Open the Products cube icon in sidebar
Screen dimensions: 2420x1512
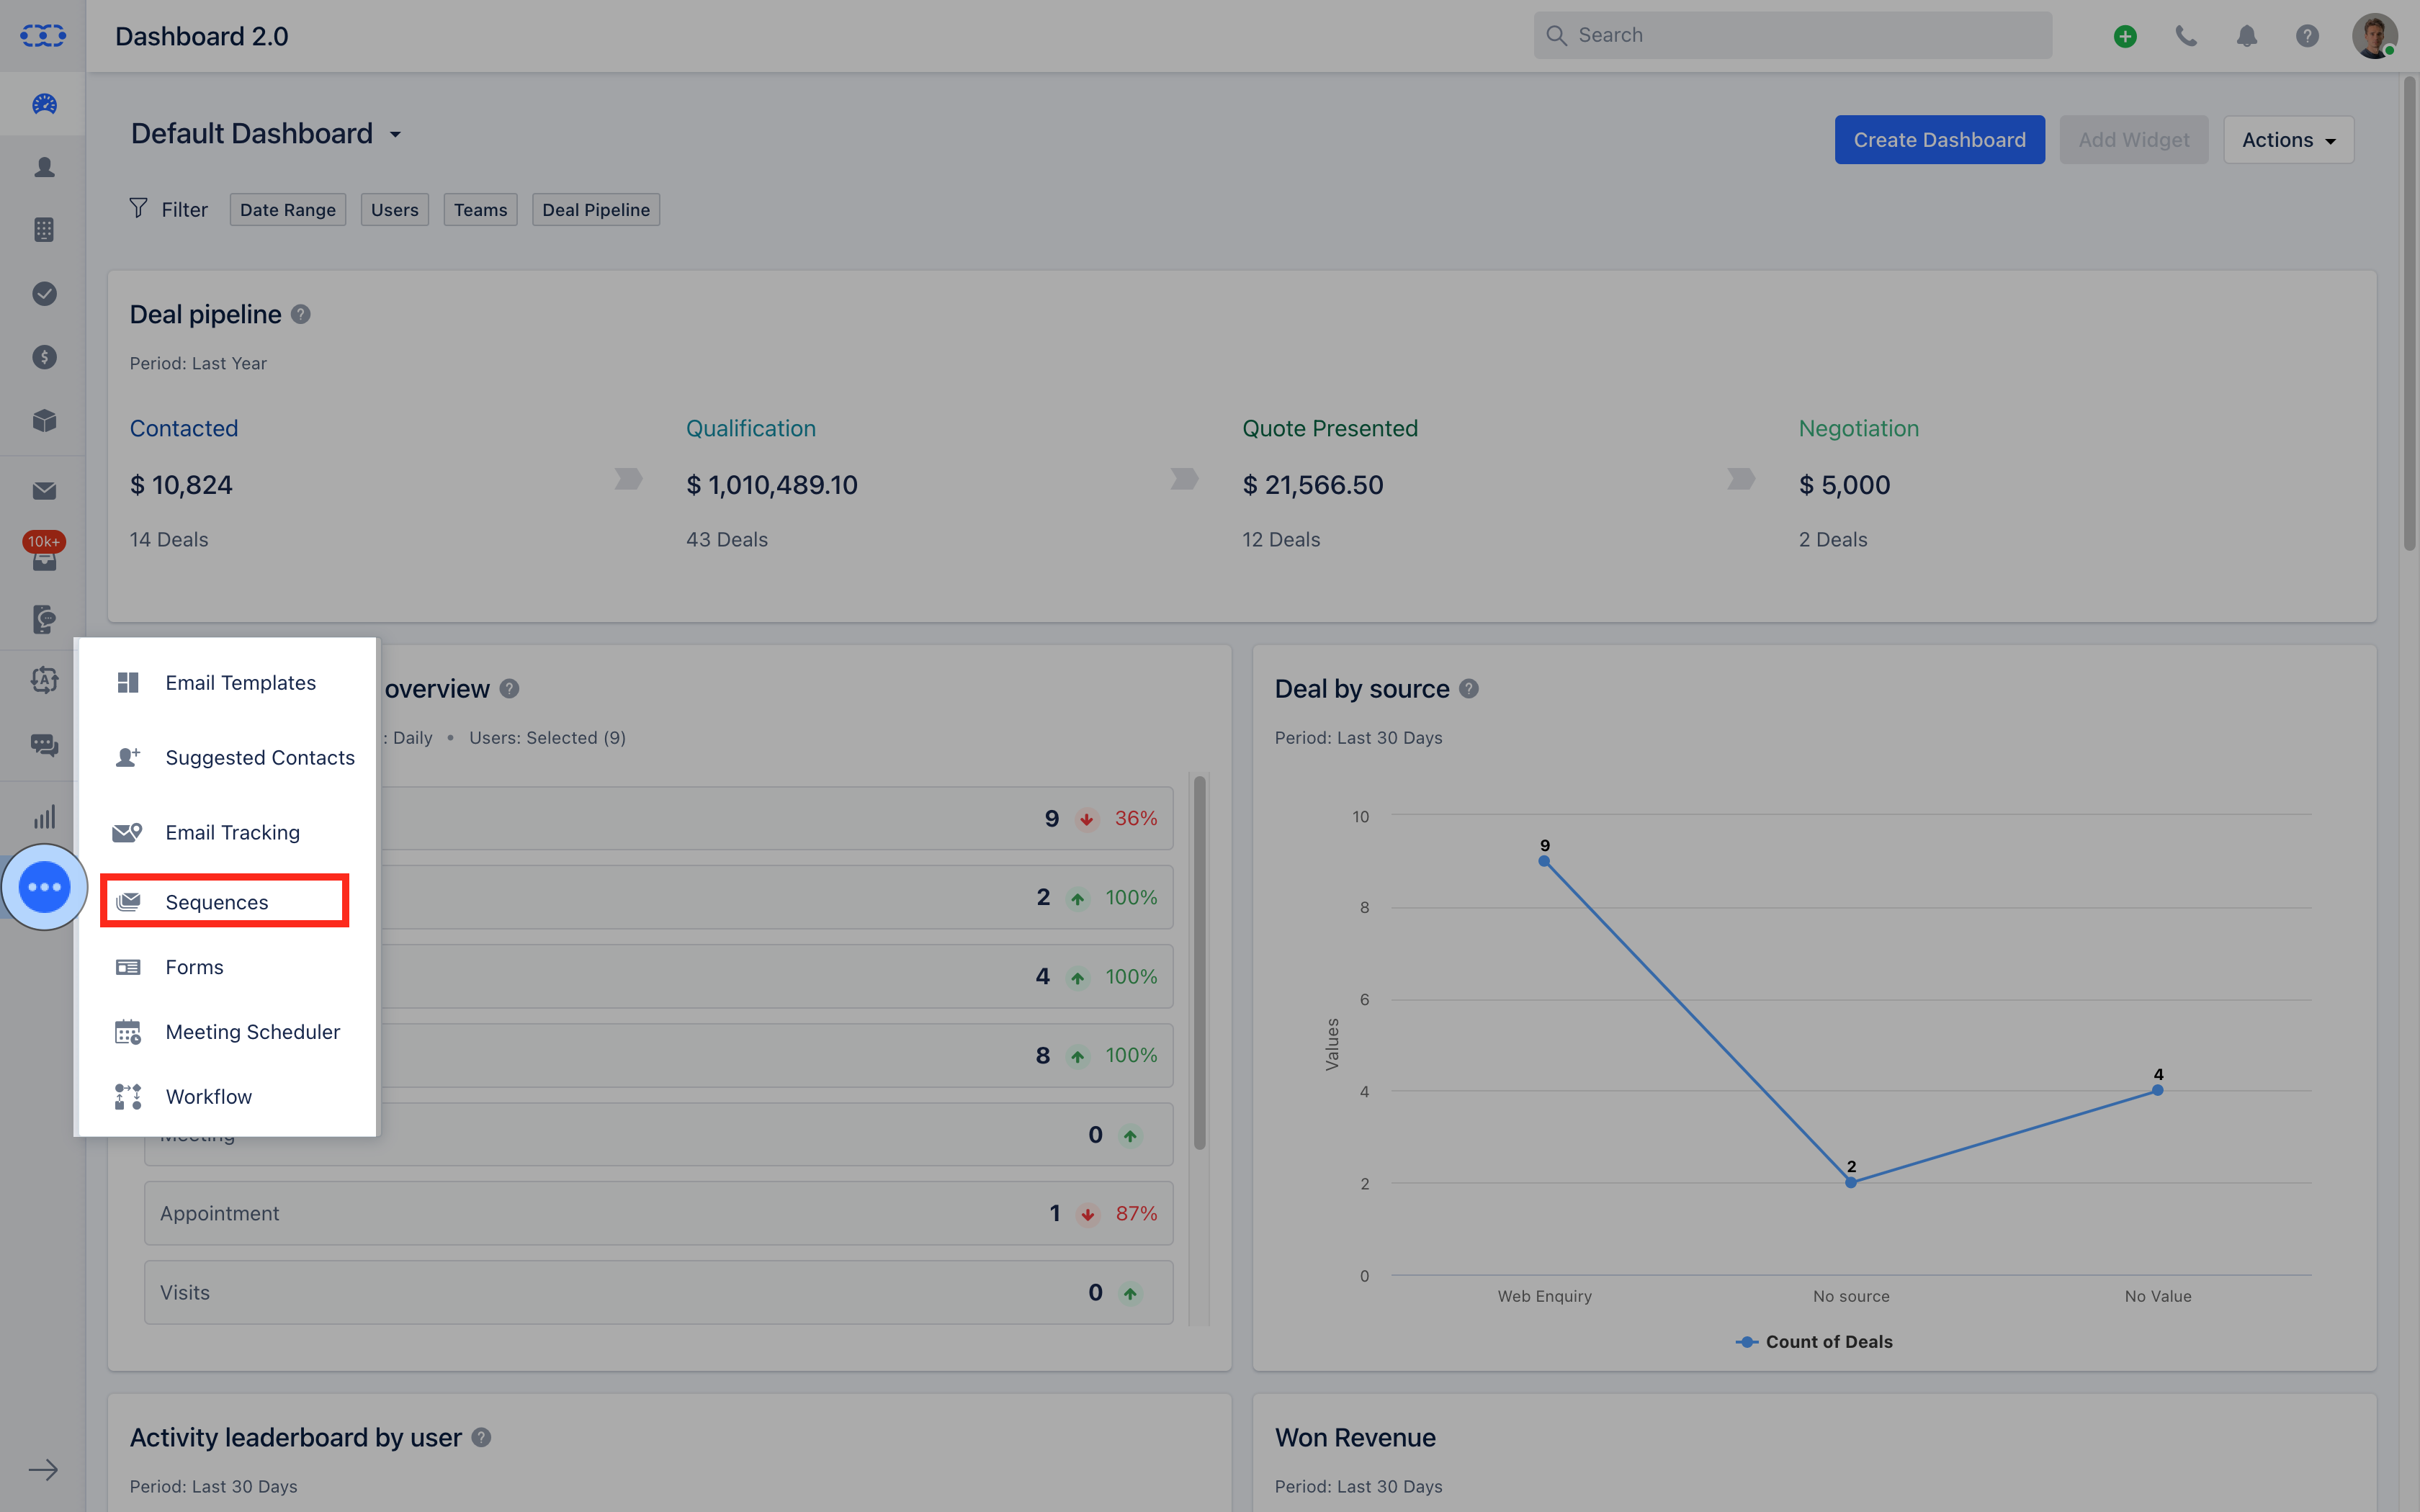(43, 421)
